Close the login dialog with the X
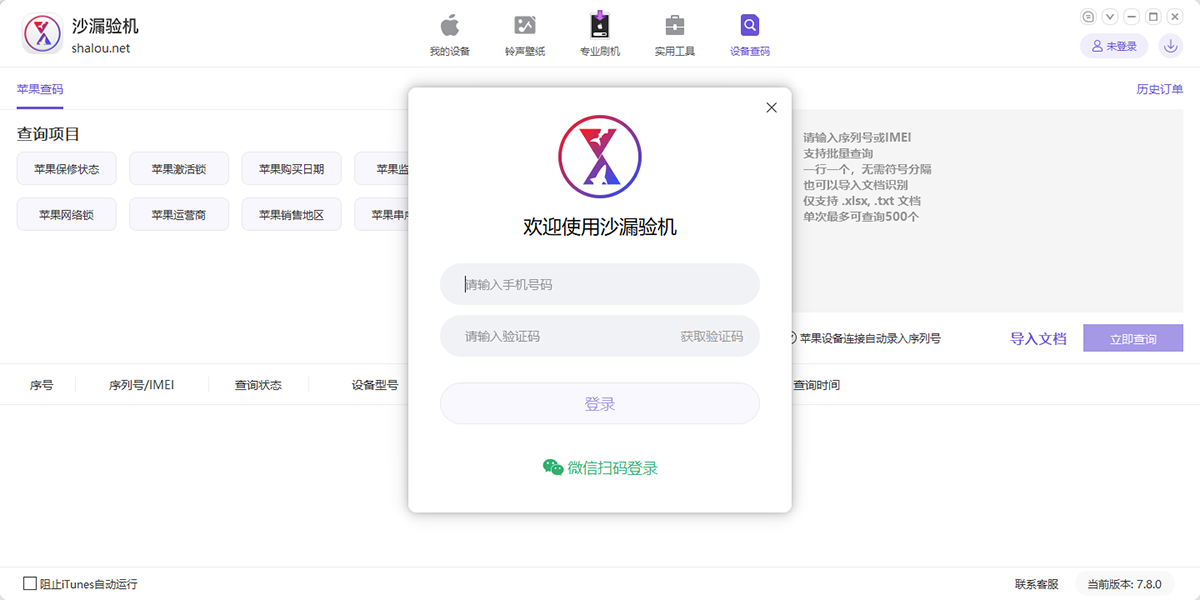1200x600 pixels. pos(771,108)
